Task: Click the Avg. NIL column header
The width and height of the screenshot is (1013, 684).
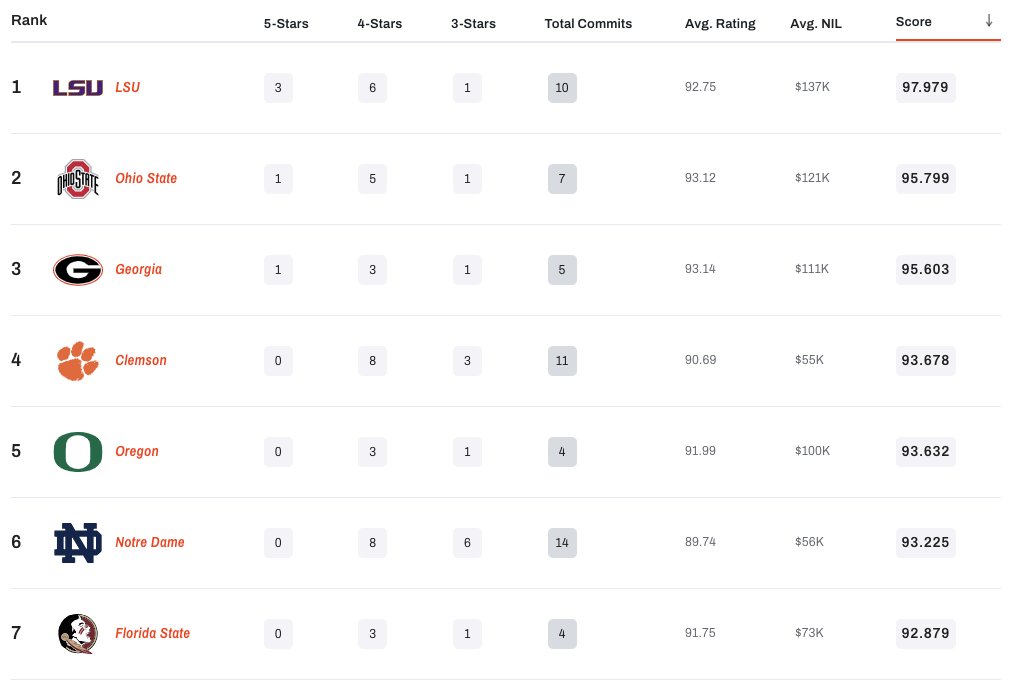Action: [x=816, y=23]
